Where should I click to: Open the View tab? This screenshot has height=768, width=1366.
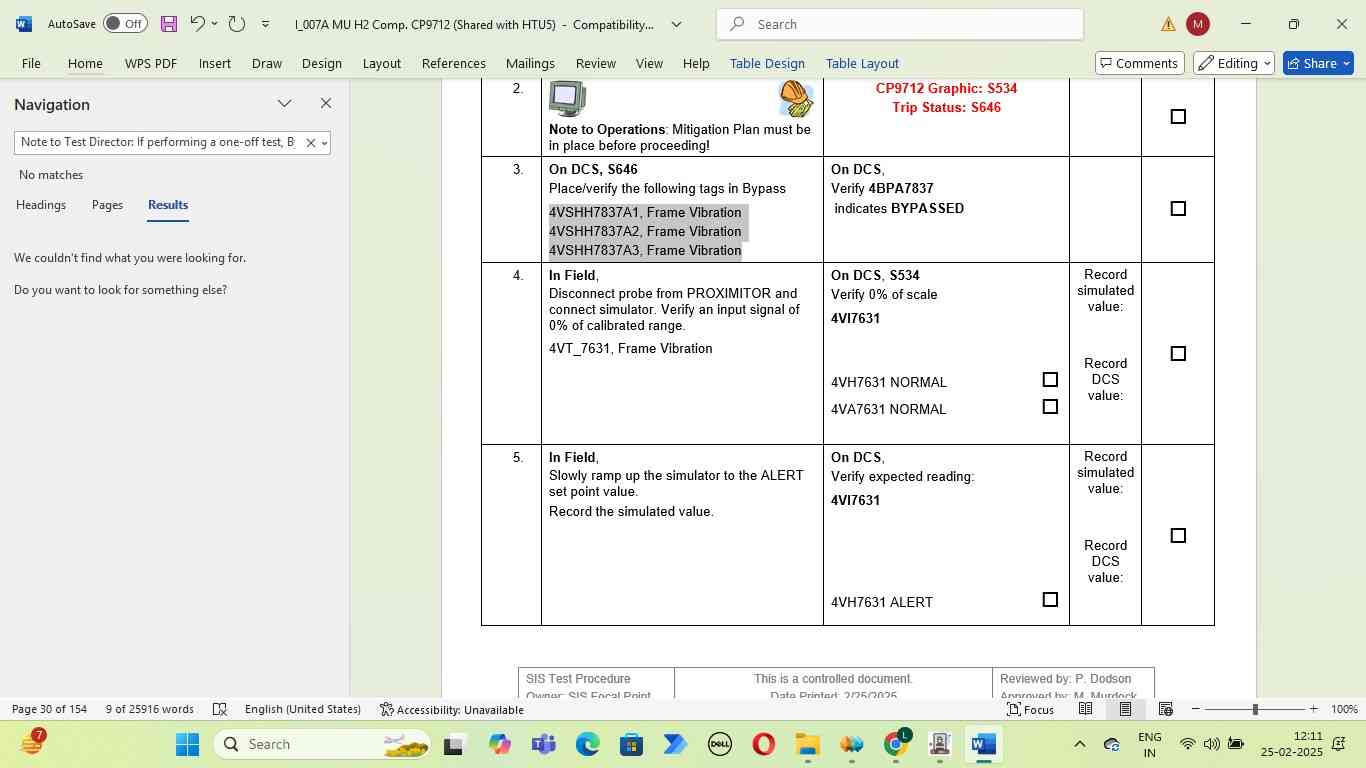pyautogui.click(x=649, y=63)
